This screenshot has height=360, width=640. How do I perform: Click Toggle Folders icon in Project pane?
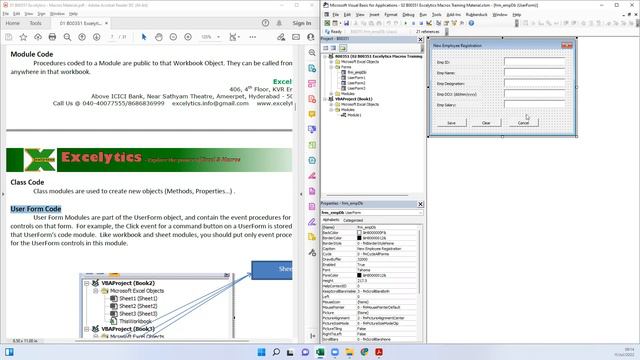tap(343, 48)
